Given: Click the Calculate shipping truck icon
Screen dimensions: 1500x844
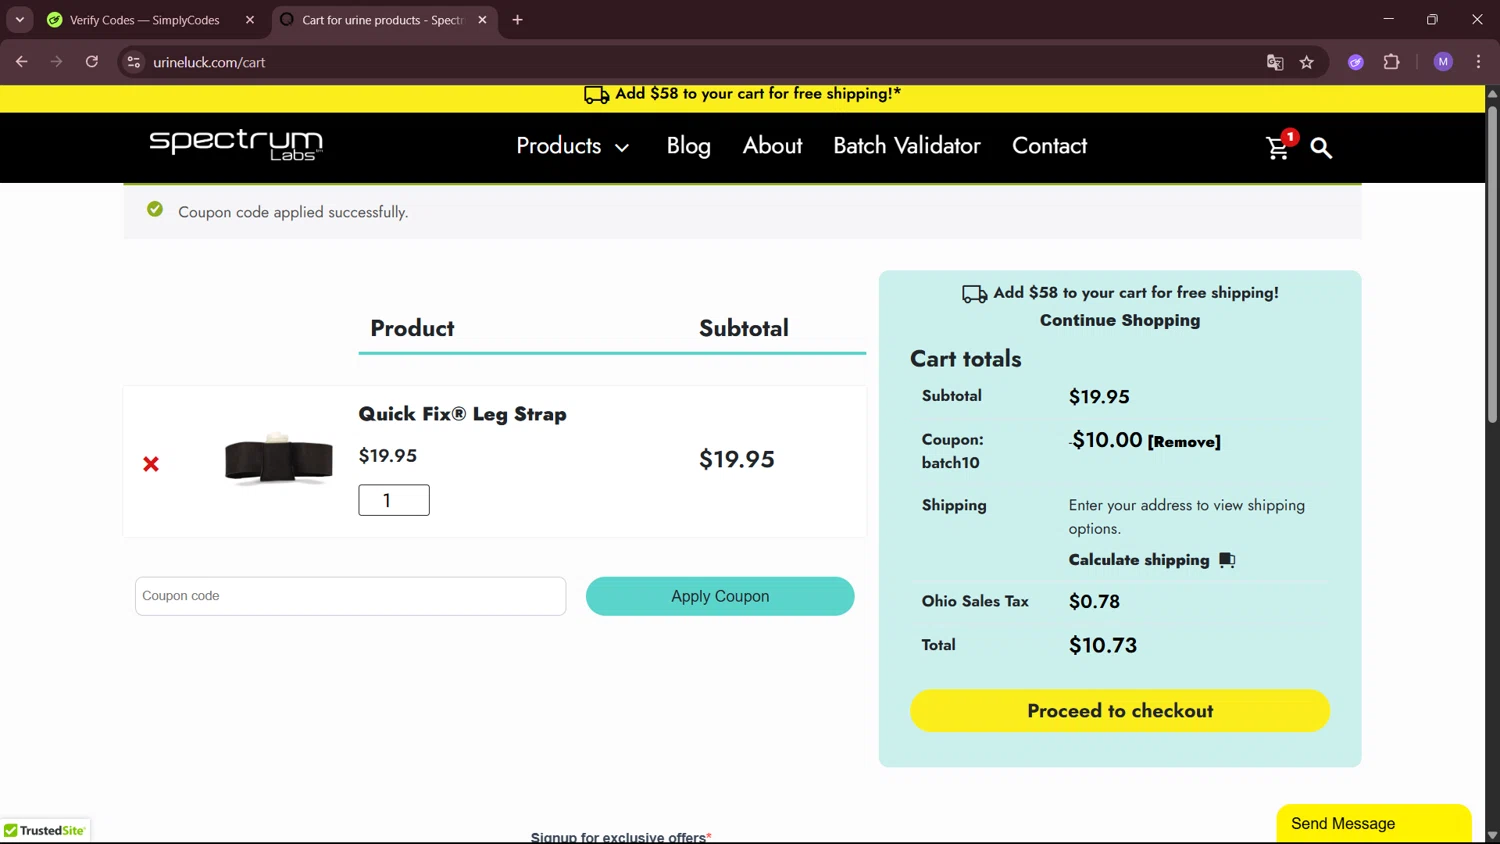Looking at the screenshot, I should tap(1227, 560).
